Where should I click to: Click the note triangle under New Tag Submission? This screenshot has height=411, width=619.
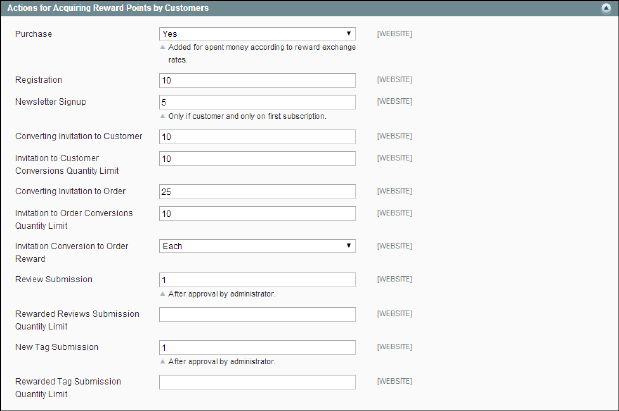163,361
